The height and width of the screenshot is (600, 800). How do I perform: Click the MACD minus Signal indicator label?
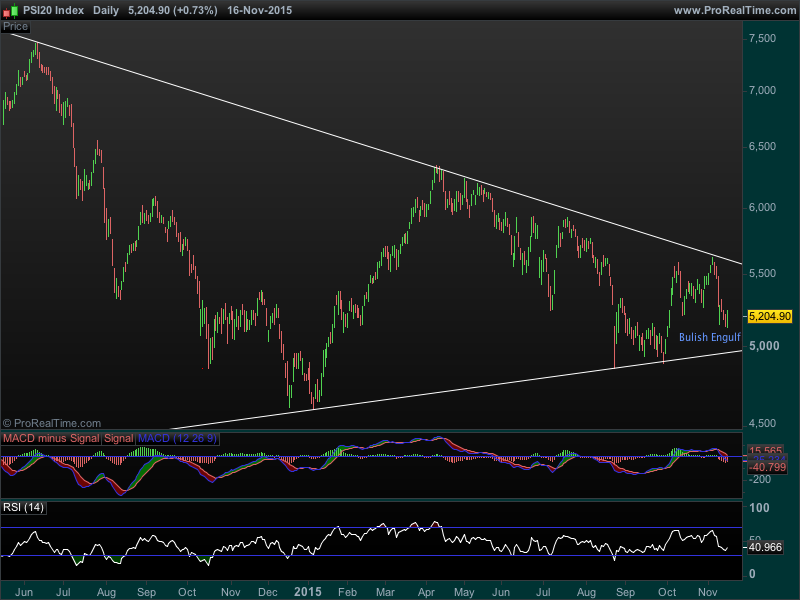click(x=51, y=439)
